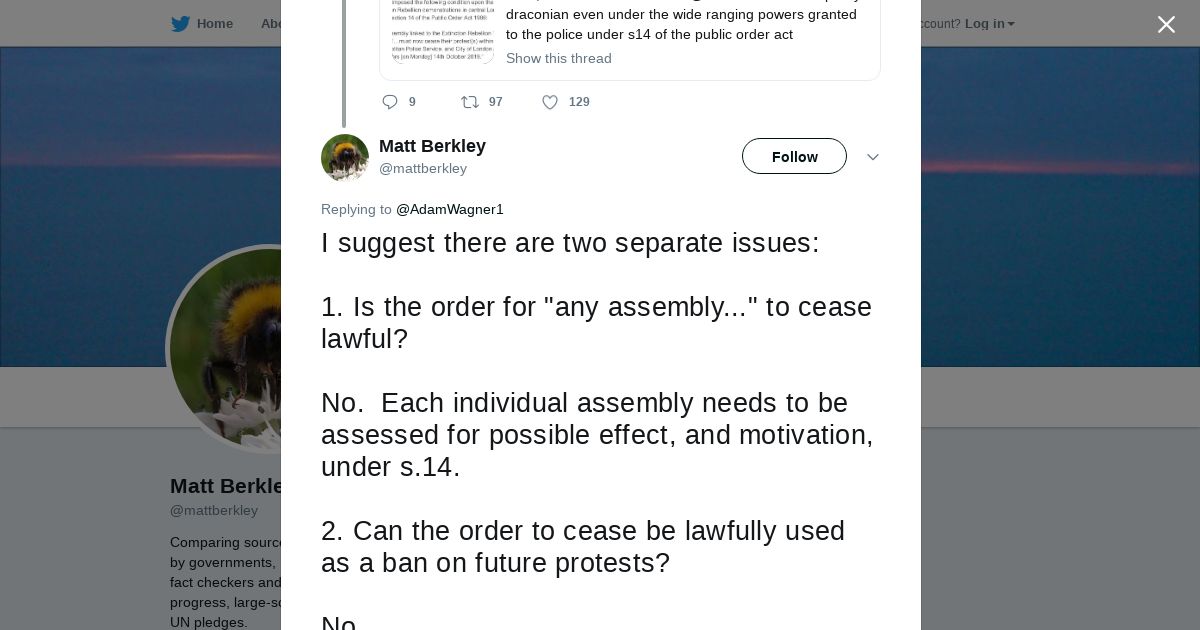The width and height of the screenshot is (1200, 630).
Task: Click the quoted tweet text preview
Action: point(681,24)
